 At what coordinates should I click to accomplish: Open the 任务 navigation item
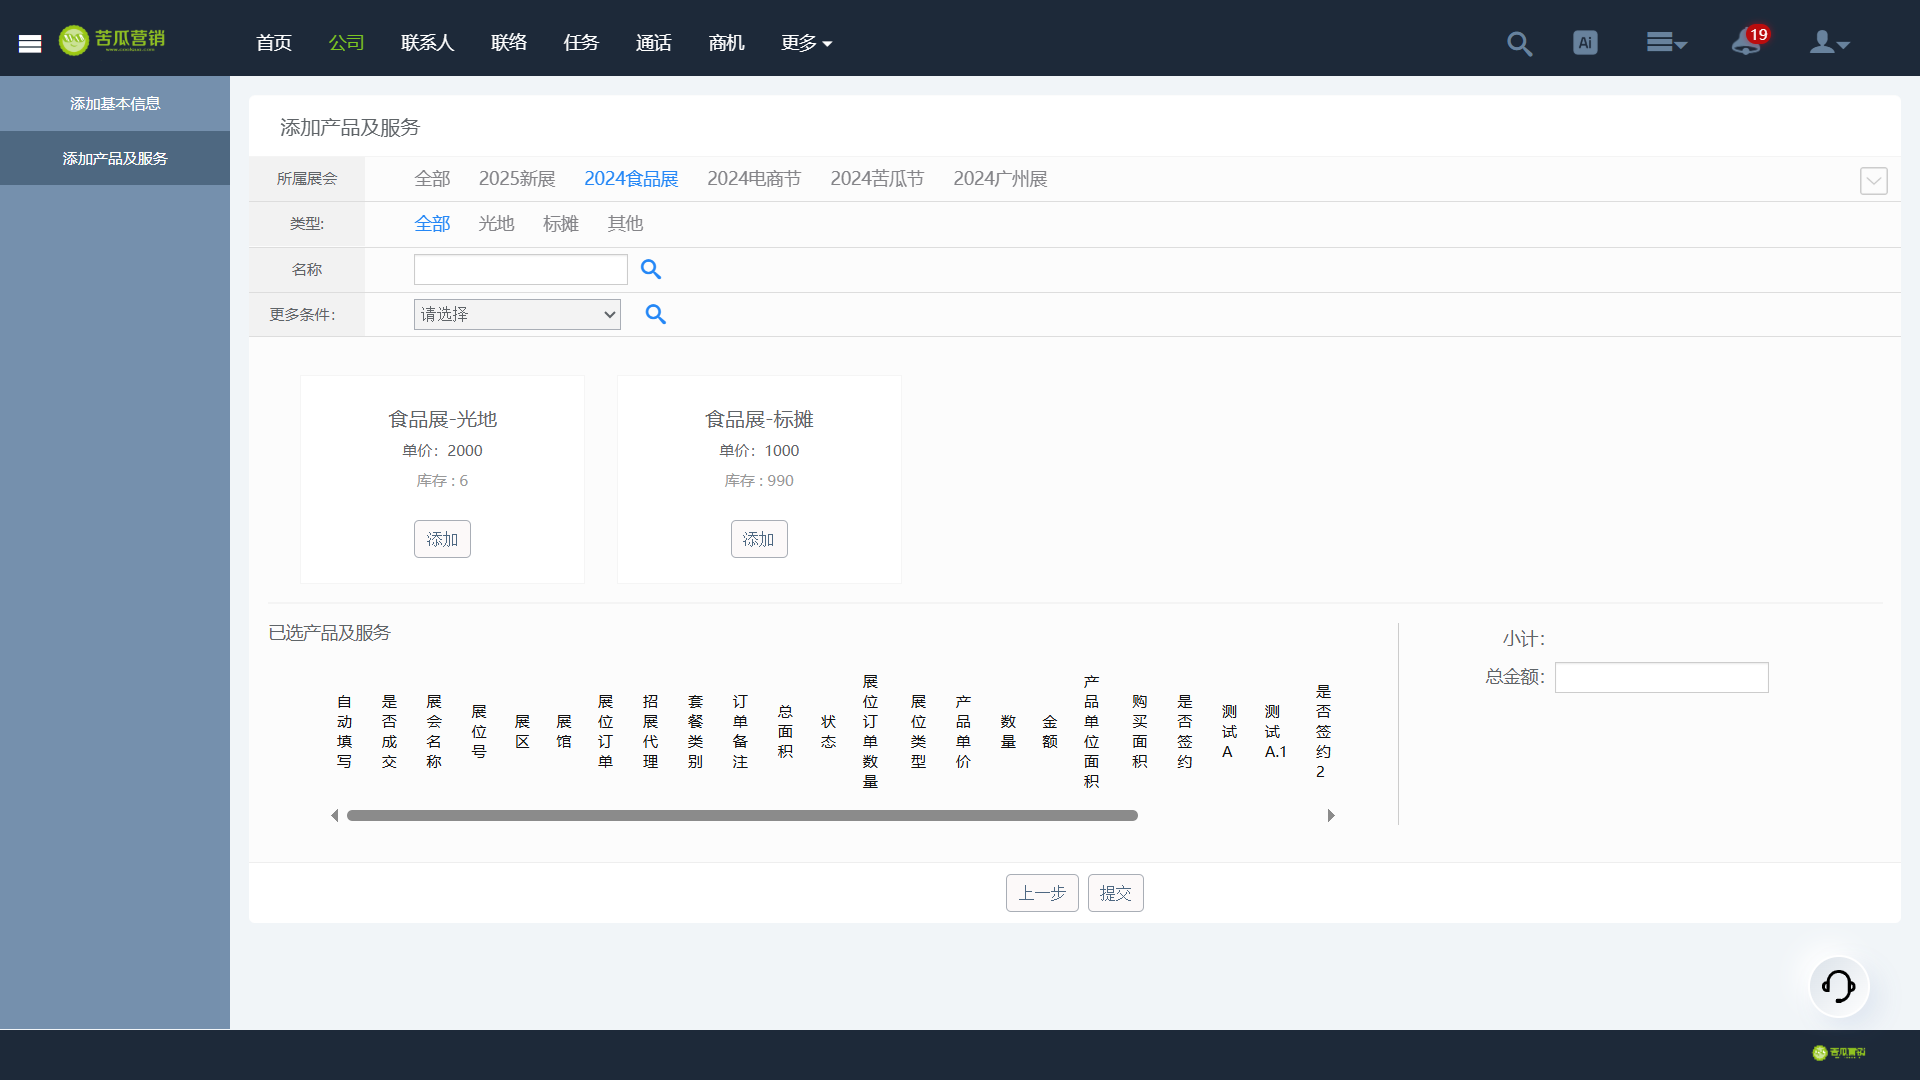580,43
